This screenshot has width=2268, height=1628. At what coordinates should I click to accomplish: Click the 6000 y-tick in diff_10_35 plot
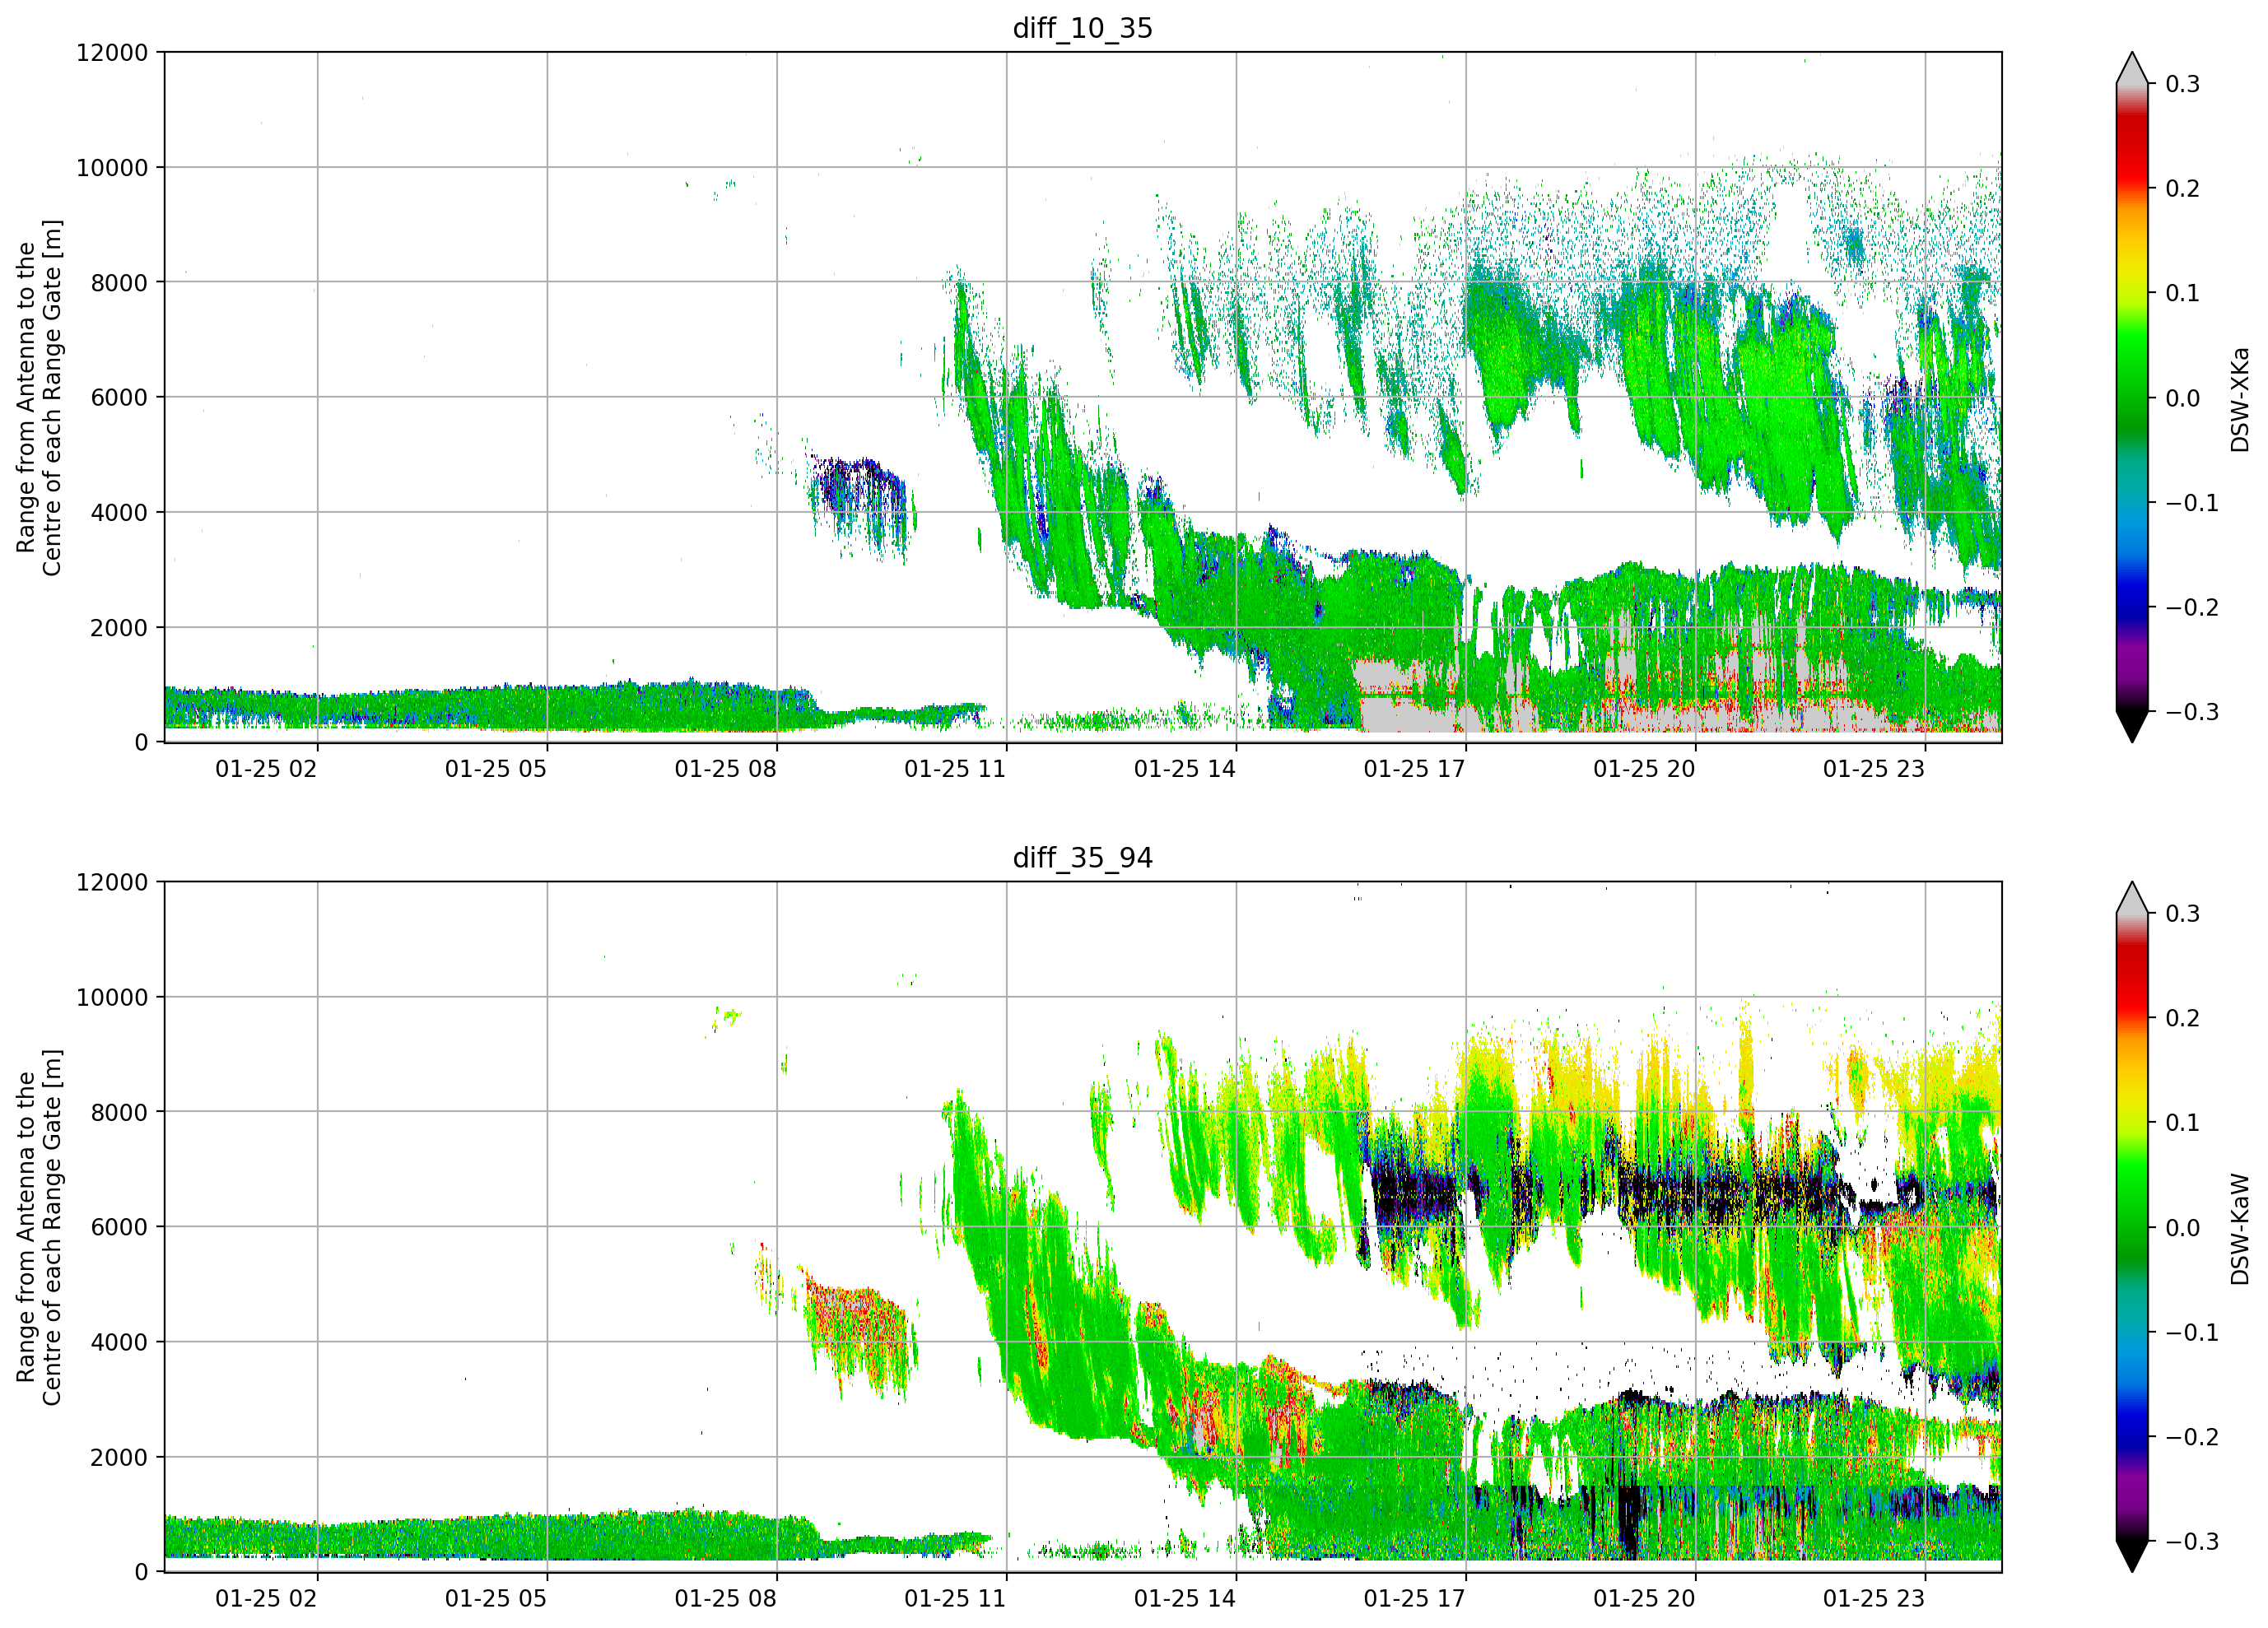tap(119, 397)
